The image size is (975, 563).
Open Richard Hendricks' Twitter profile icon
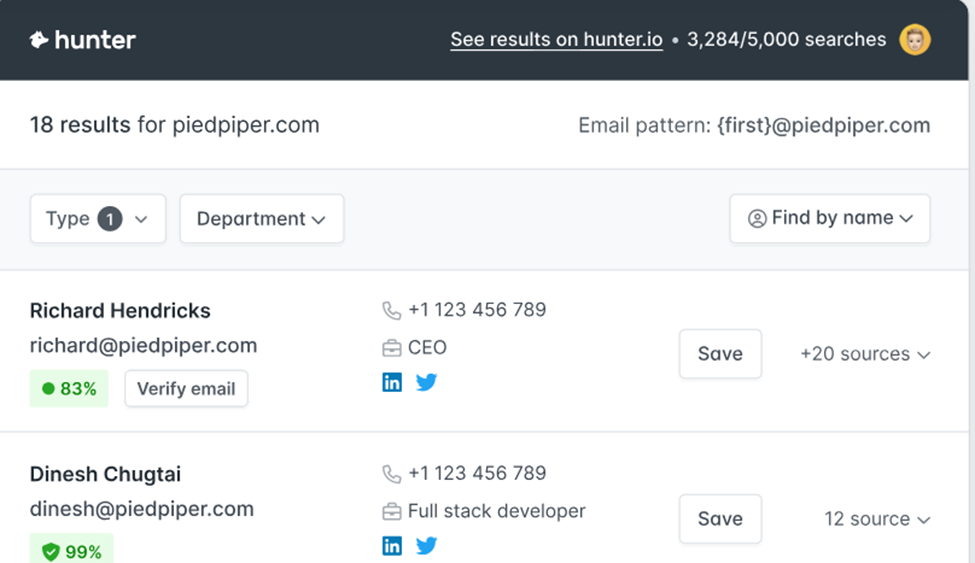(x=427, y=382)
